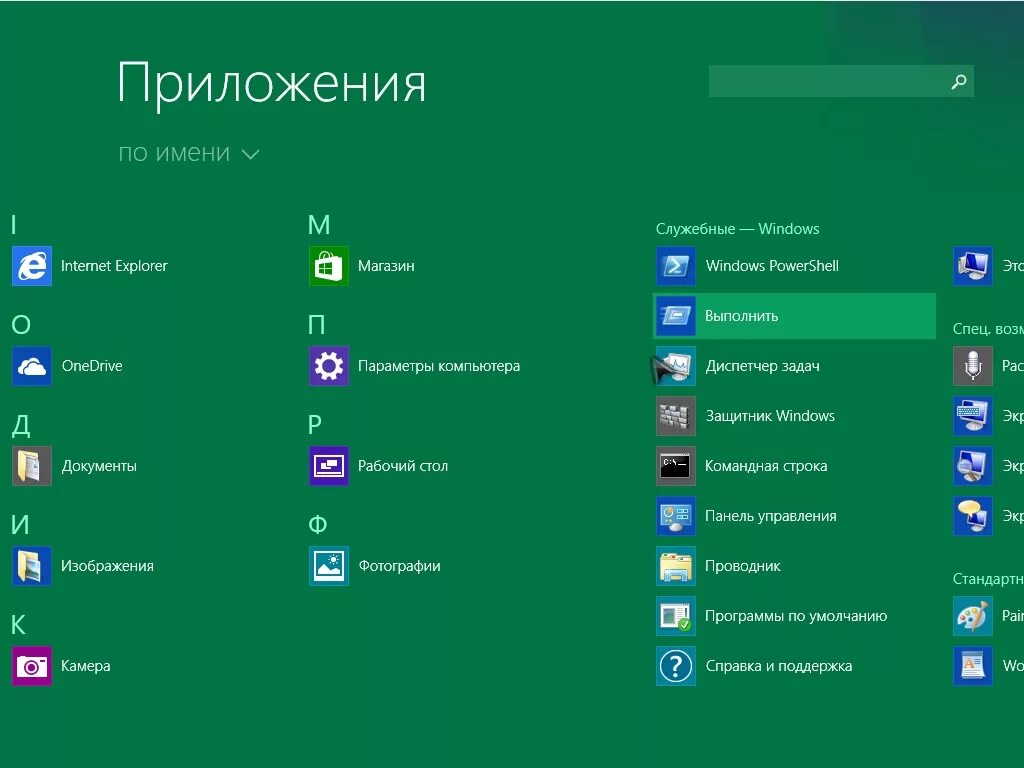Open the 'по имени' sort dropdown

tap(189, 153)
